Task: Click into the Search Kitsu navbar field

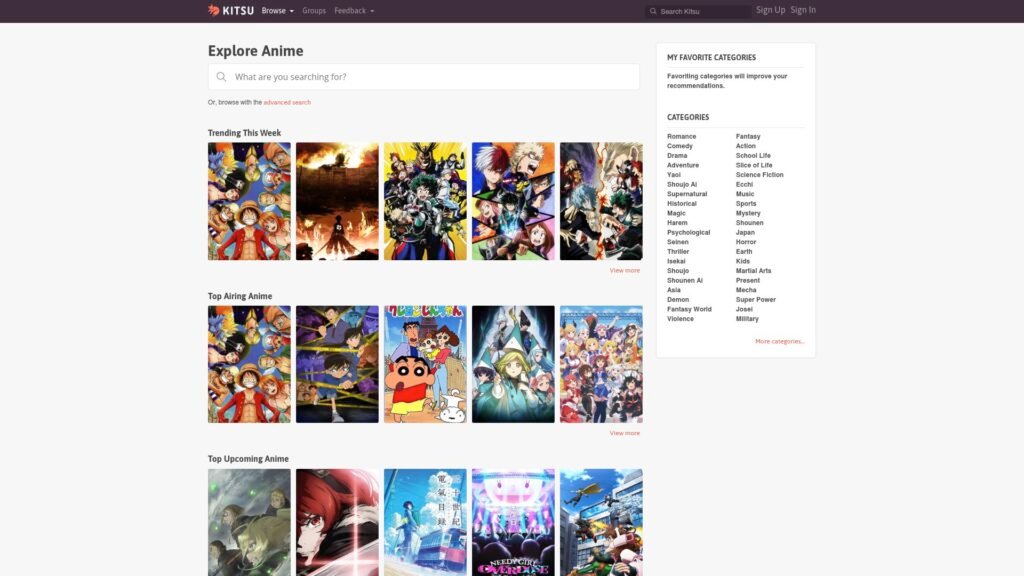Action: coord(703,12)
